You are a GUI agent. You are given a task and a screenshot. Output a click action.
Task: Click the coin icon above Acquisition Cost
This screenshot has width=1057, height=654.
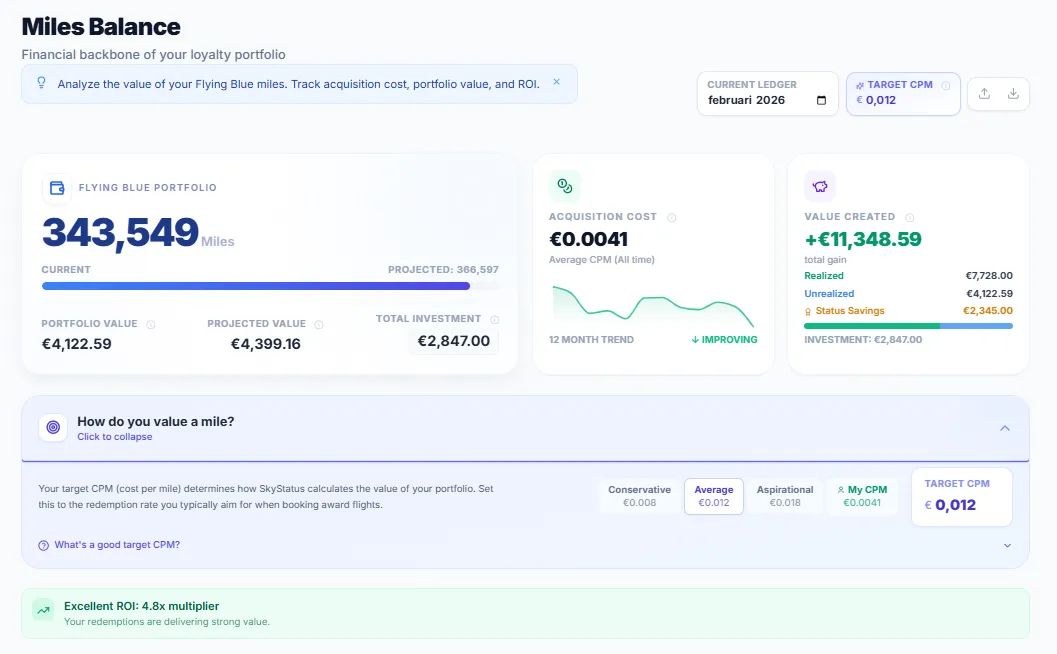565,185
